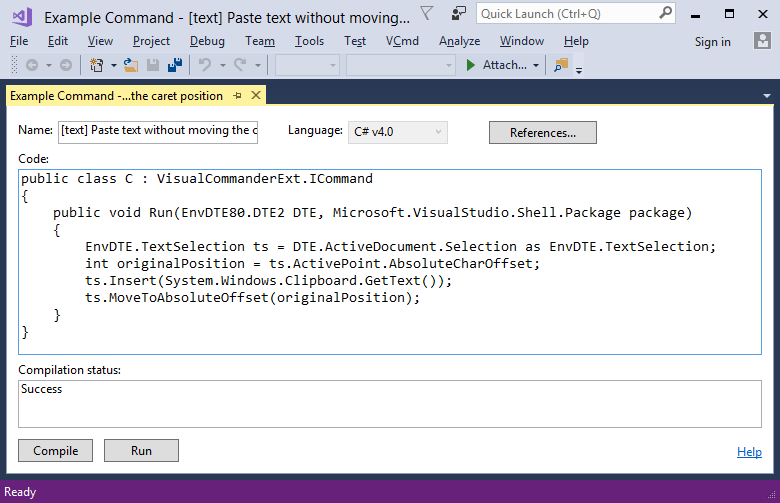
Task: Click the References... button
Action: [542, 133]
